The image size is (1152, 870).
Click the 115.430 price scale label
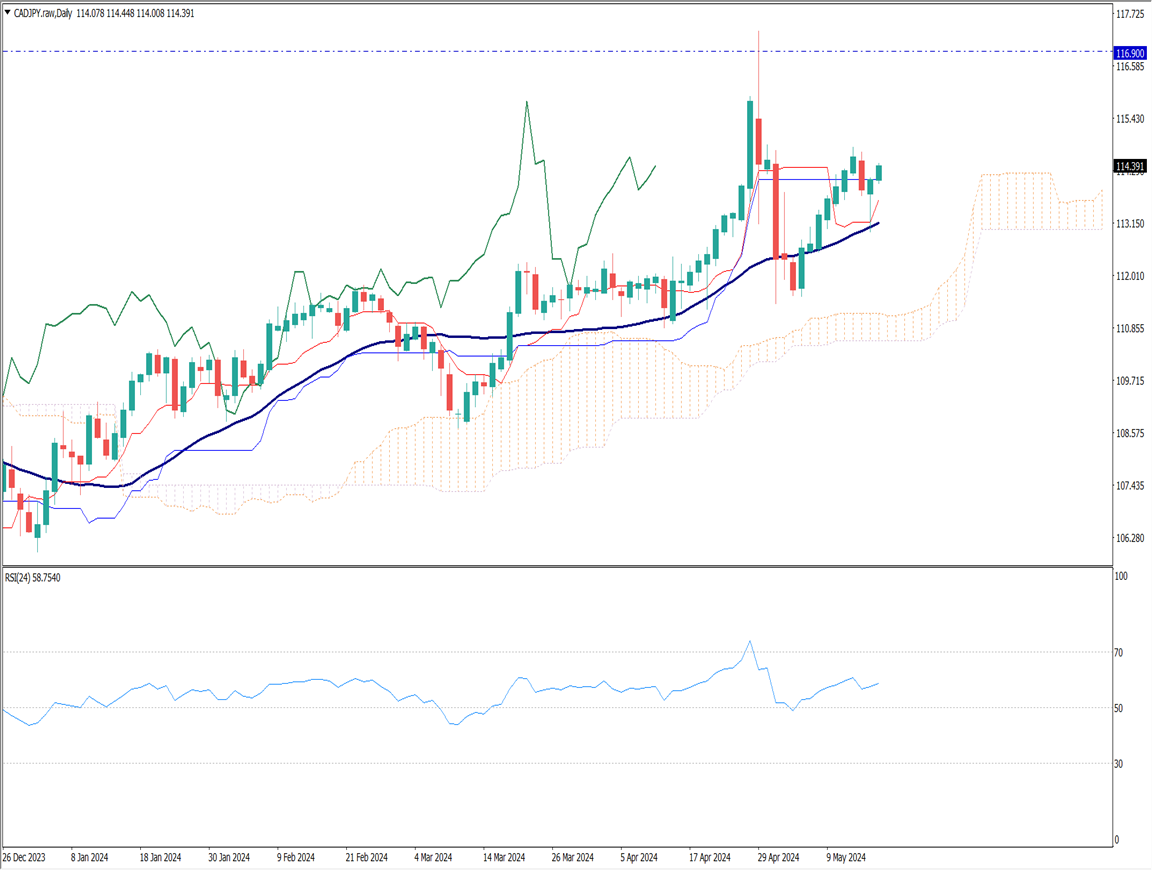[x=1130, y=120]
